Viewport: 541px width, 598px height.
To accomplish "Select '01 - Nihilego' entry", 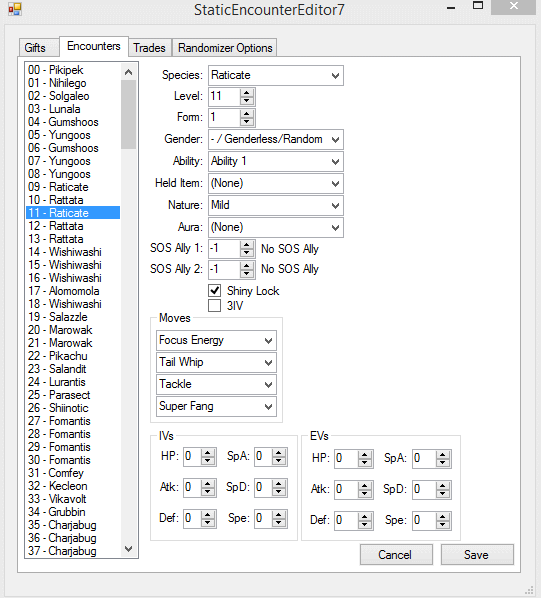I will coord(73,83).
